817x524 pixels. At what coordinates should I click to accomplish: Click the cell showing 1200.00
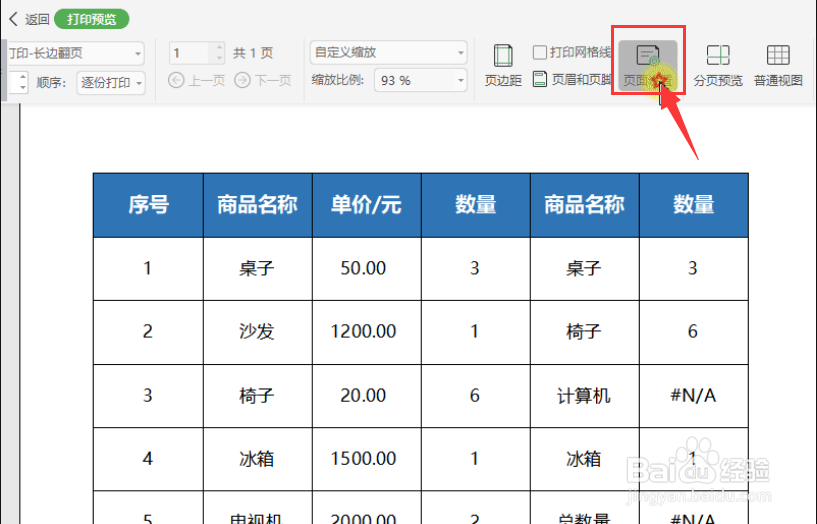(366, 332)
